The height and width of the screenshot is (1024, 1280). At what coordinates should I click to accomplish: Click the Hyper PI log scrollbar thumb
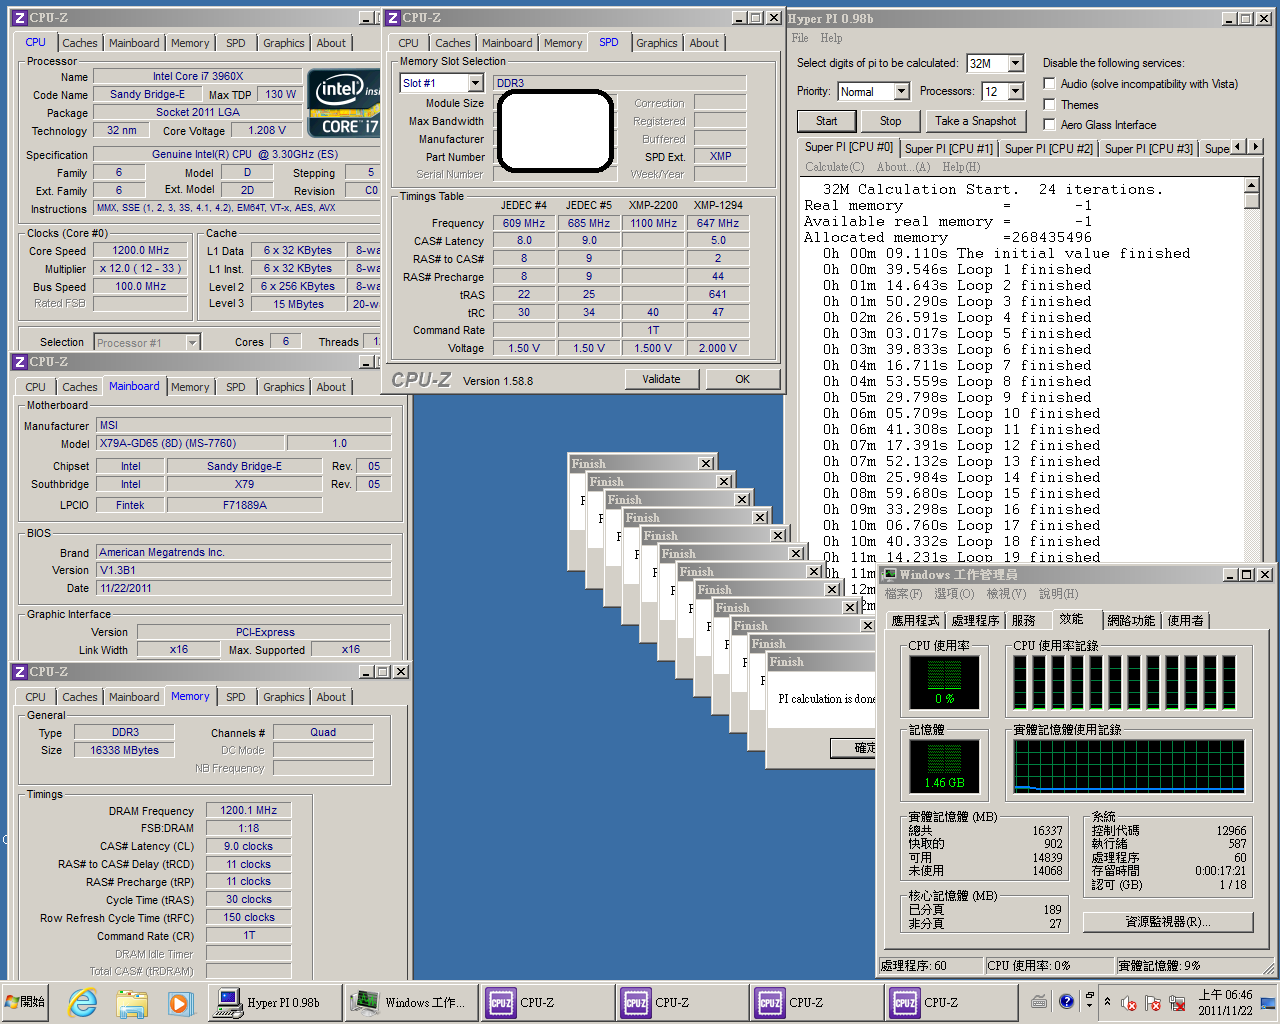click(x=1252, y=201)
